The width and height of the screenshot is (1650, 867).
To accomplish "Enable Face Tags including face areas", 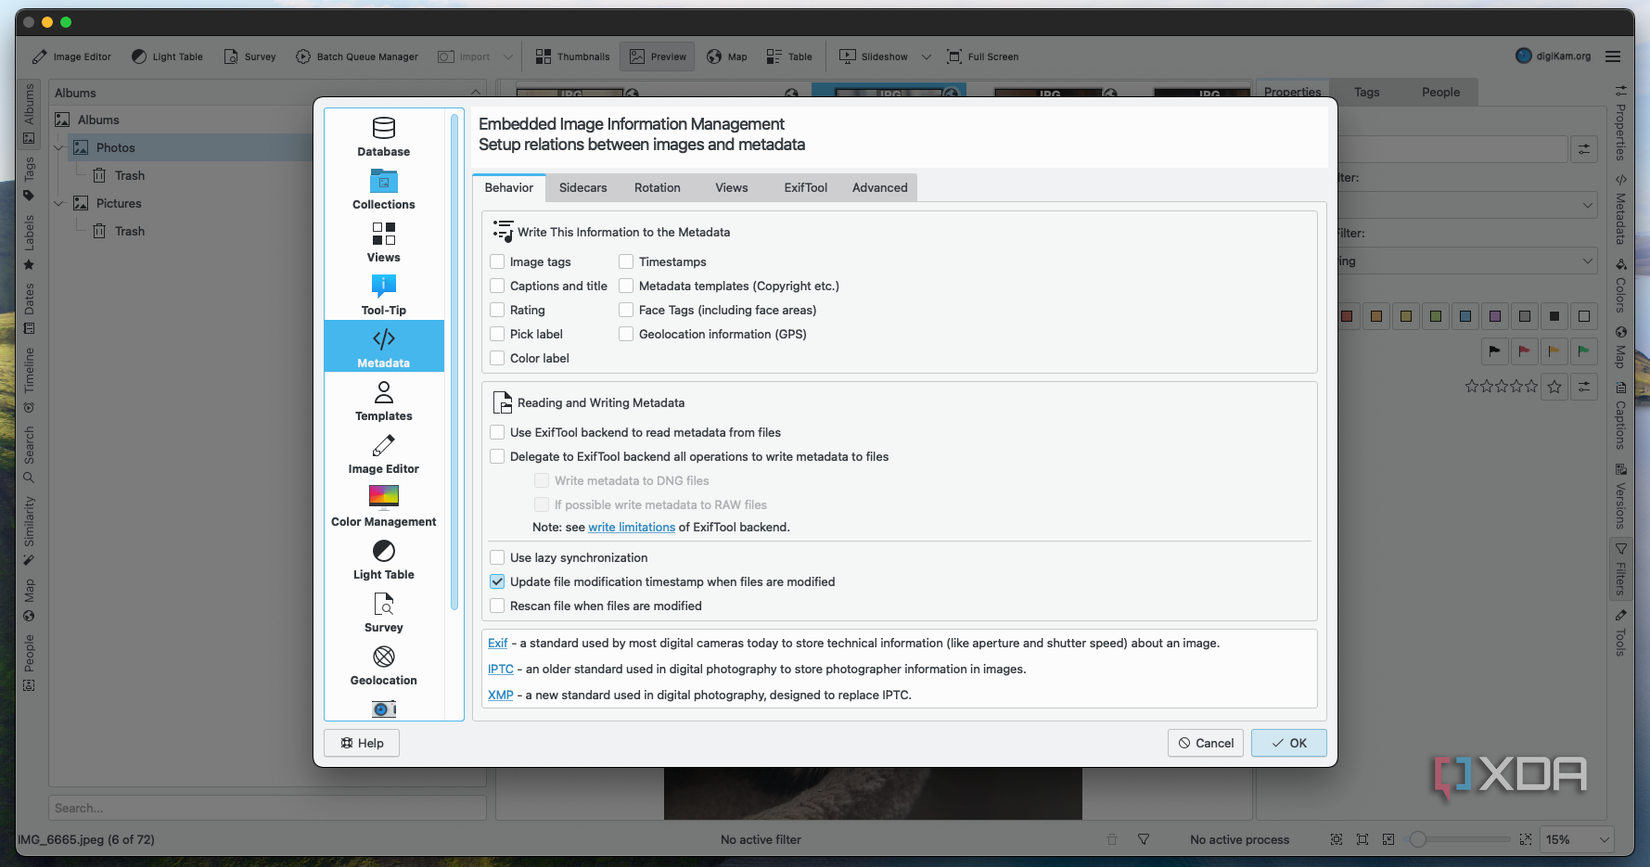I will 626,310.
